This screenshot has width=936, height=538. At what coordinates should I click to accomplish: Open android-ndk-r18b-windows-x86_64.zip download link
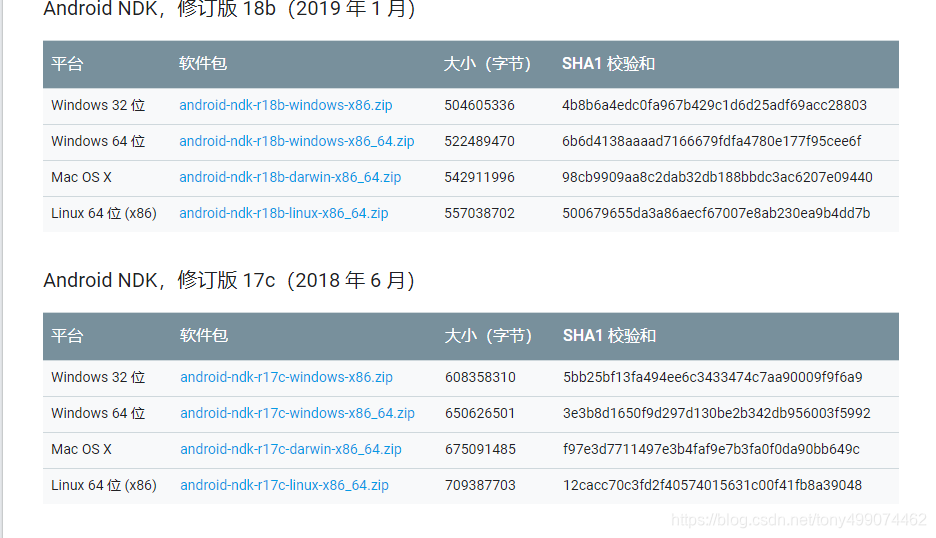pos(297,142)
